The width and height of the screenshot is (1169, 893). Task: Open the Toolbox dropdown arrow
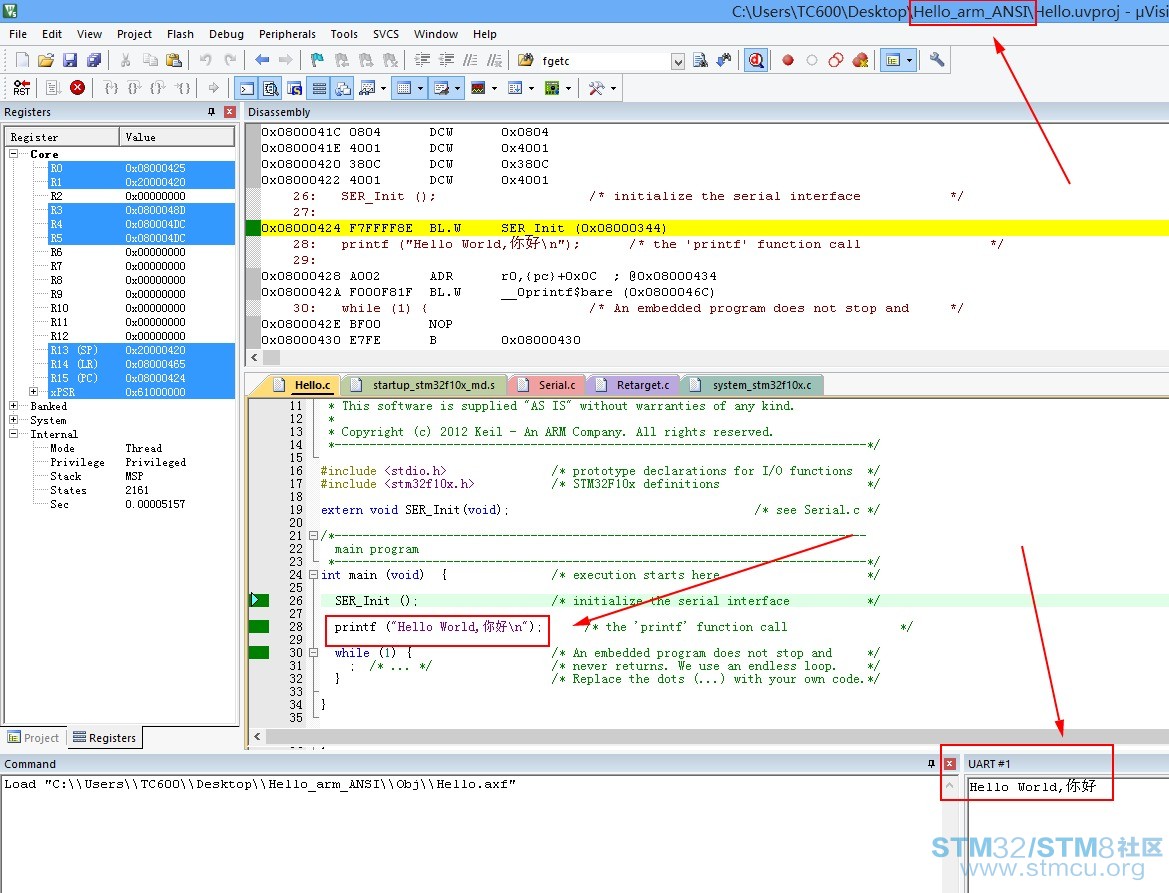click(x=613, y=88)
